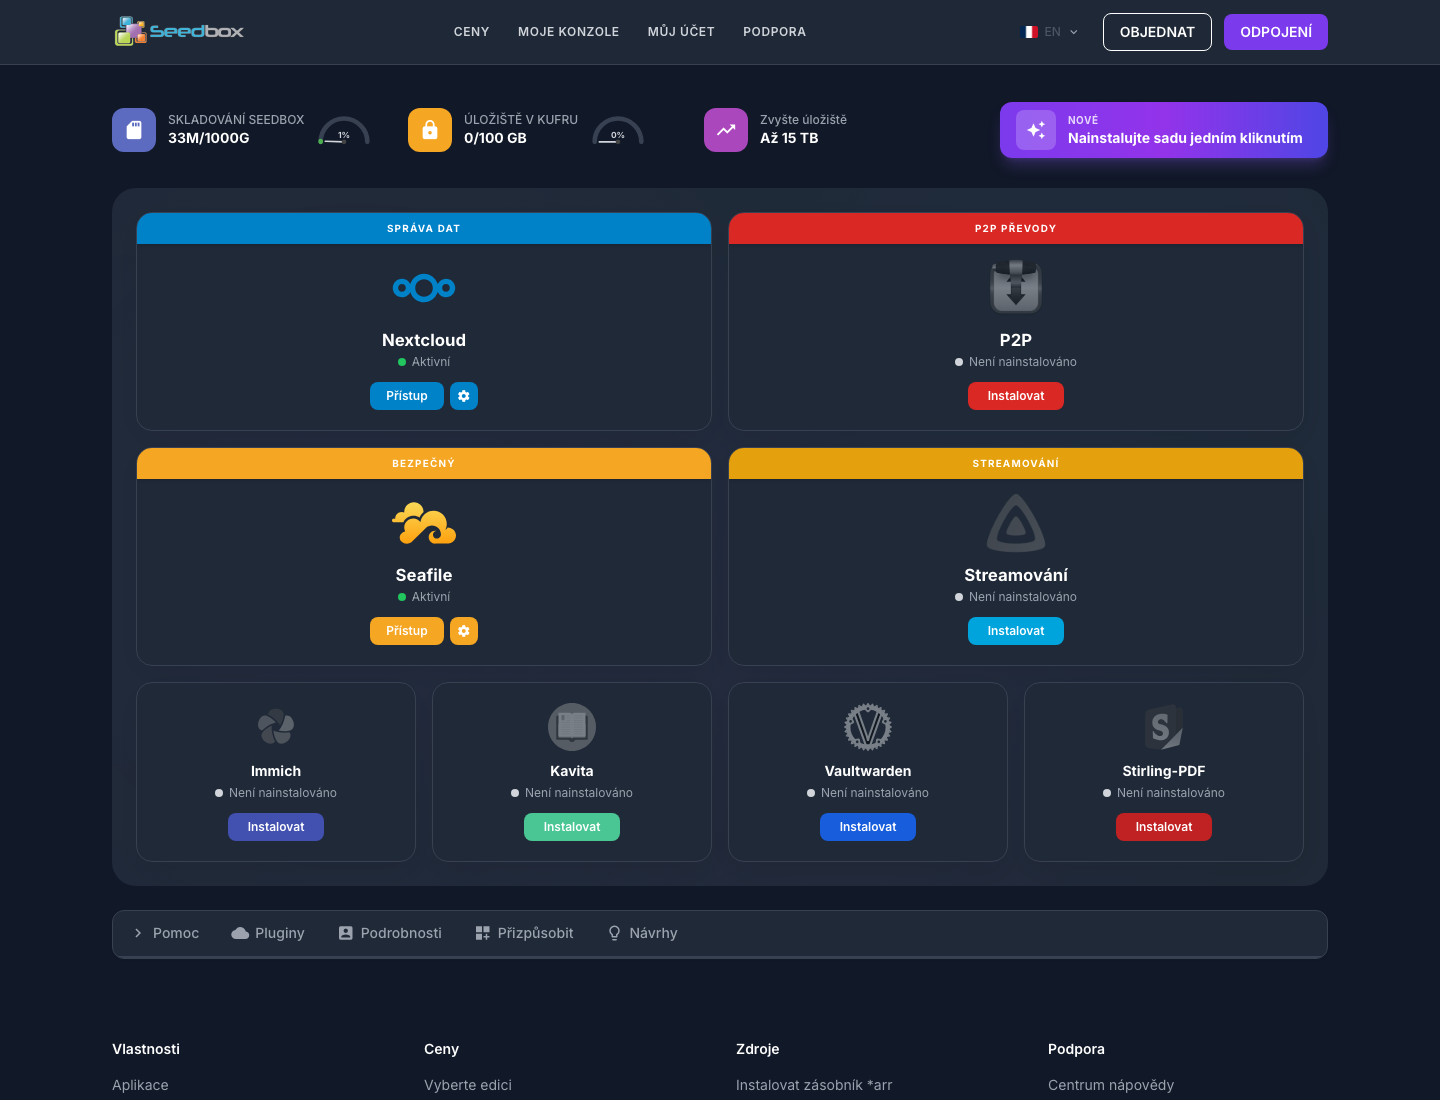Image resolution: width=1440 pixels, height=1100 pixels.
Task: Open the Aplikace footer link
Action: pyautogui.click(x=140, y=1085)
